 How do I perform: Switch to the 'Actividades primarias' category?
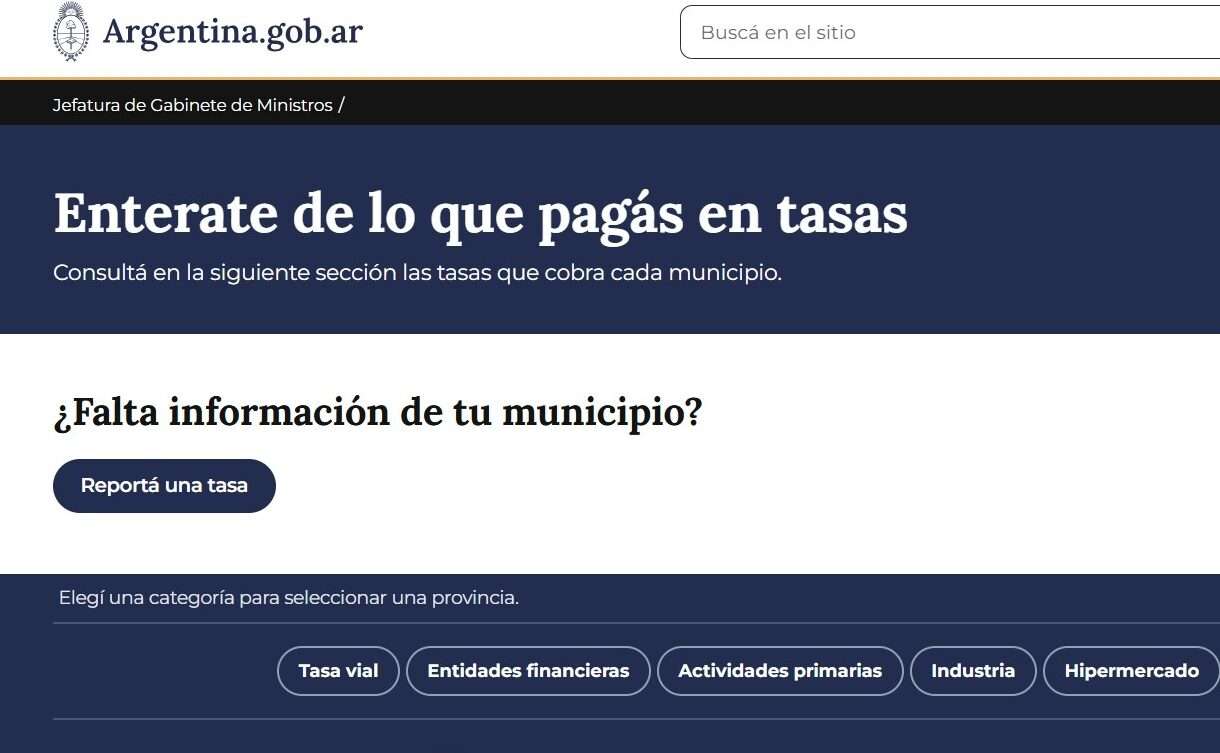point(780,671)
